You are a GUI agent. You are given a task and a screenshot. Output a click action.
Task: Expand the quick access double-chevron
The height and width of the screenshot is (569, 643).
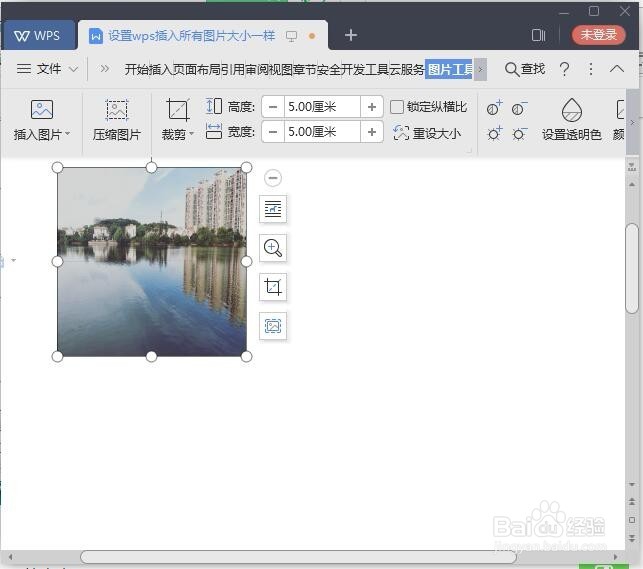[105, 68]
